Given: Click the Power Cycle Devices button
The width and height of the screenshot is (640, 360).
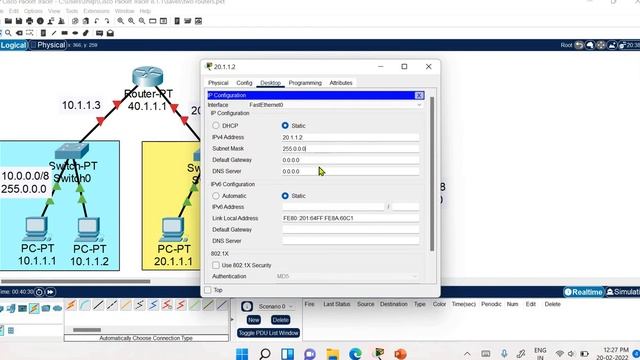Looking at the screenshot, I should (39, 292).
